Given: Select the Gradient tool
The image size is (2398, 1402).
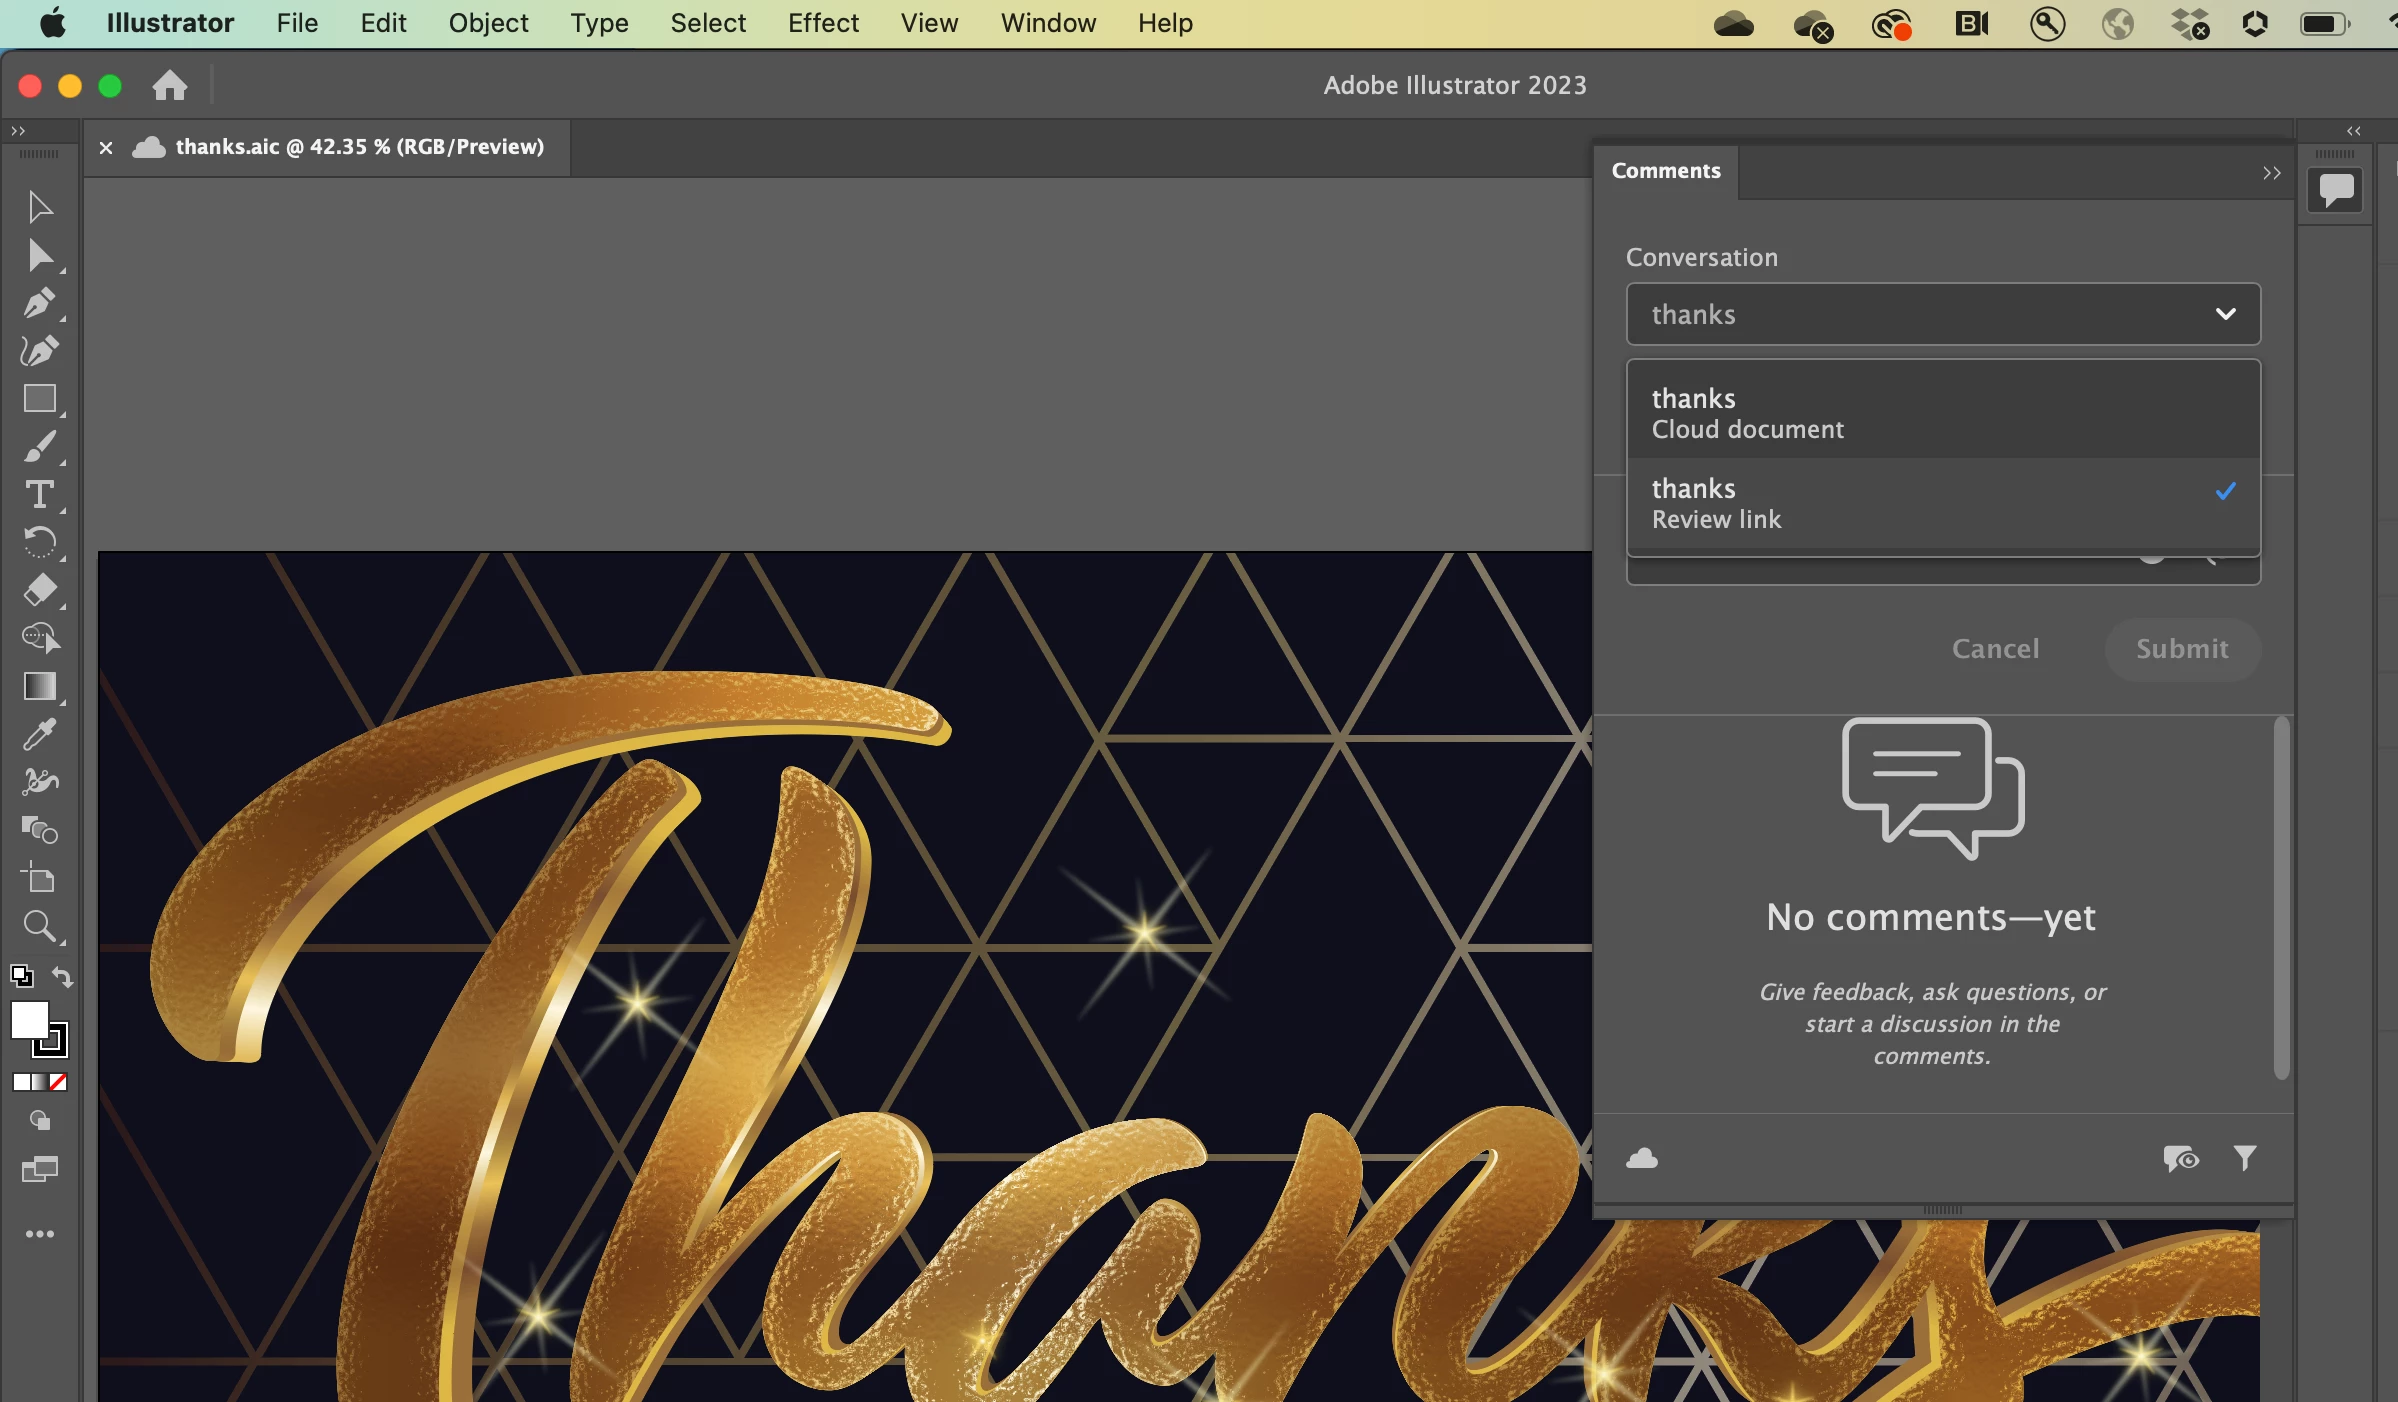Looking at the screenshot, I should 40,687.
